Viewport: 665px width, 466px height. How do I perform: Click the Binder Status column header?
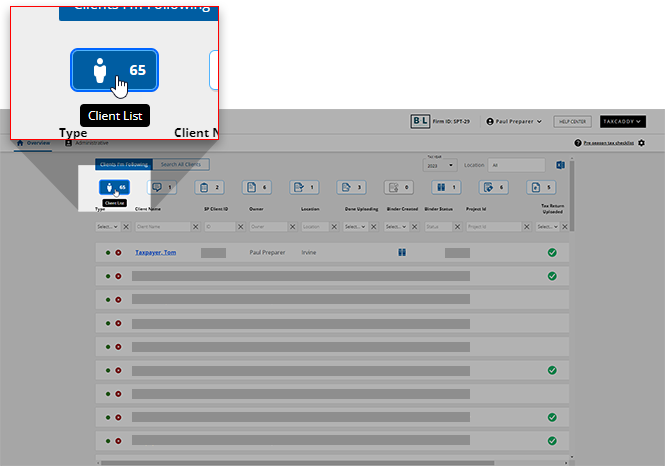click(x=439, y=209)
